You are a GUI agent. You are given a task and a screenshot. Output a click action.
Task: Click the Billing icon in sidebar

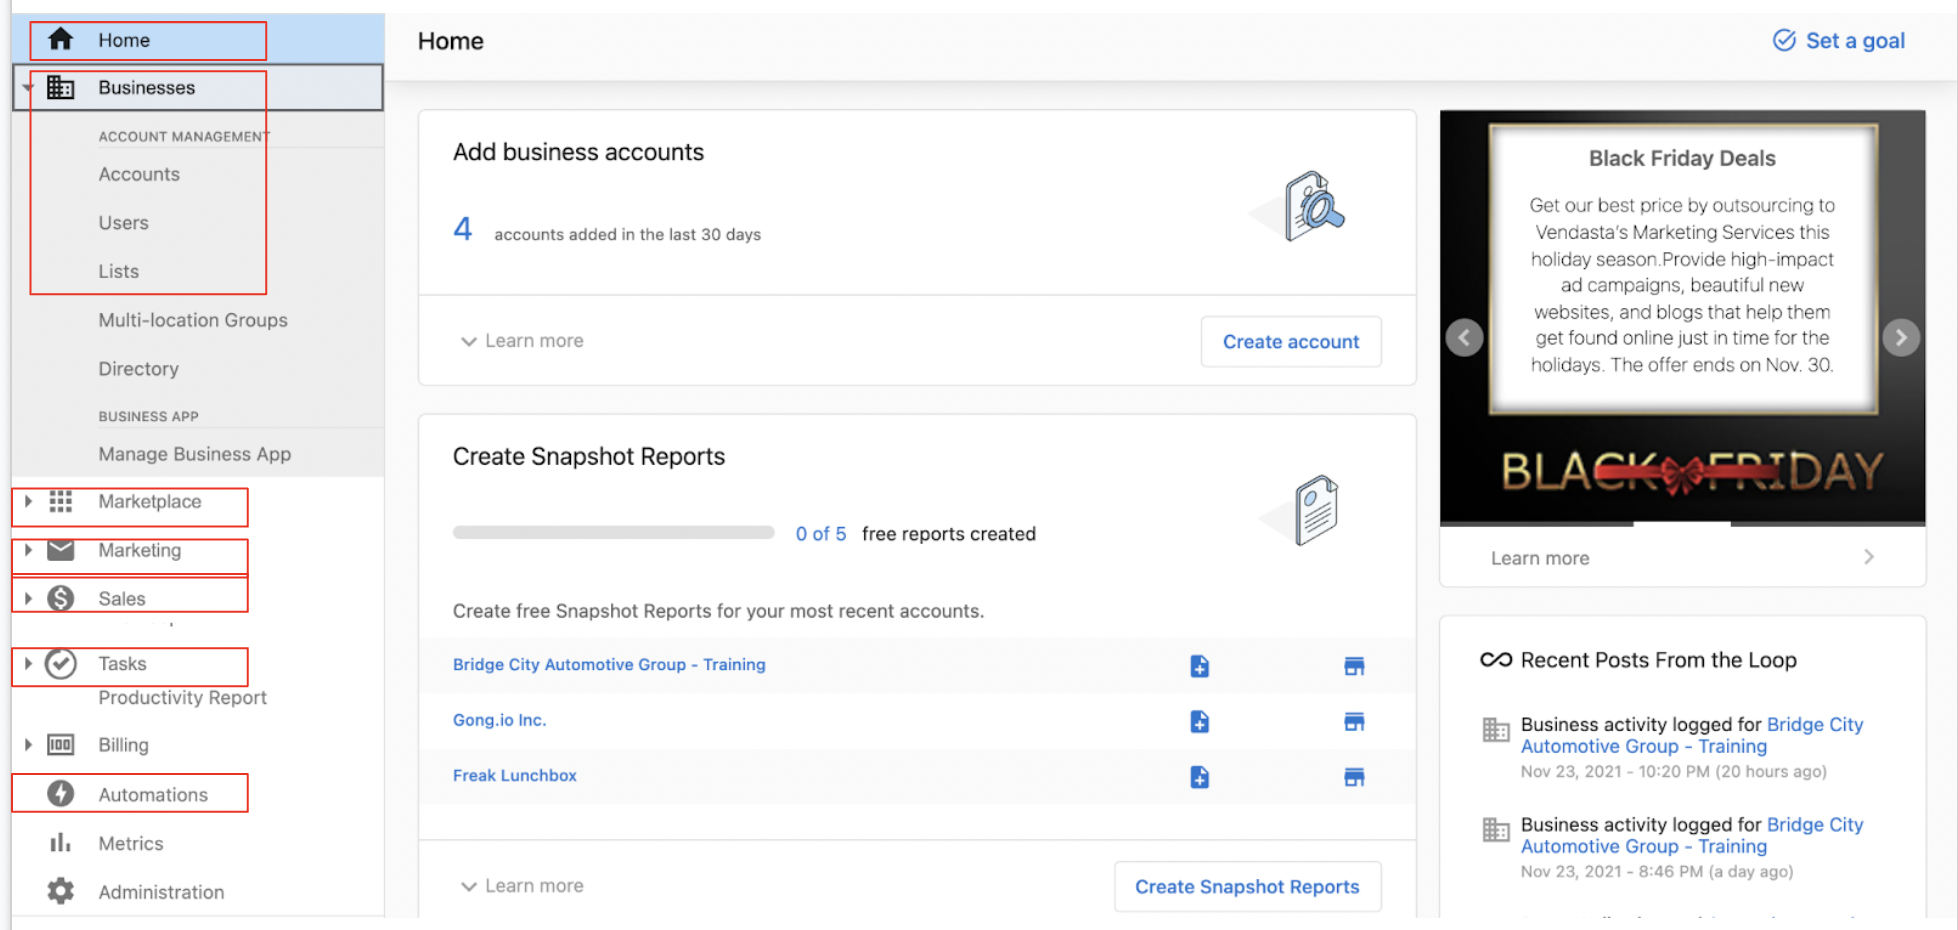[x=60, y=745]
